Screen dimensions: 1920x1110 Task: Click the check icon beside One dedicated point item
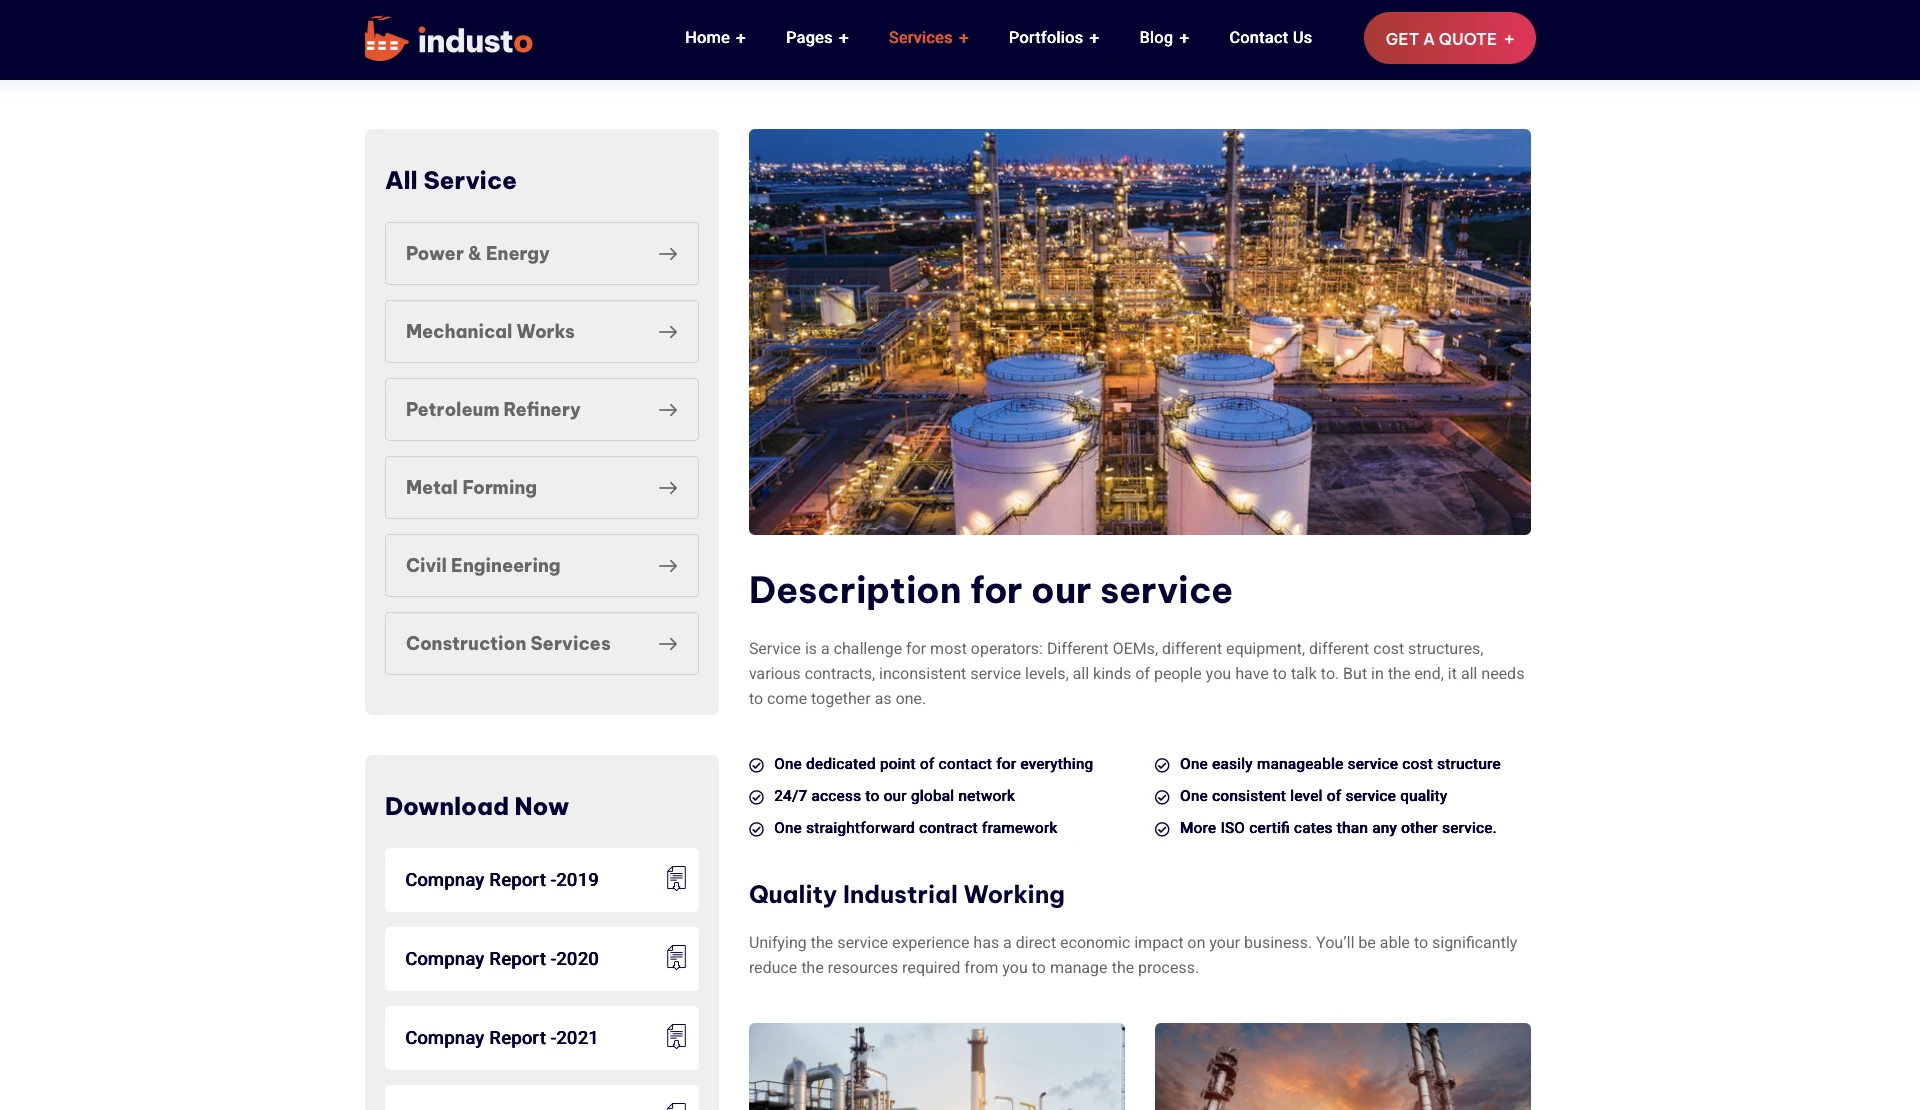pyautogui.click(x=757, y=765)
